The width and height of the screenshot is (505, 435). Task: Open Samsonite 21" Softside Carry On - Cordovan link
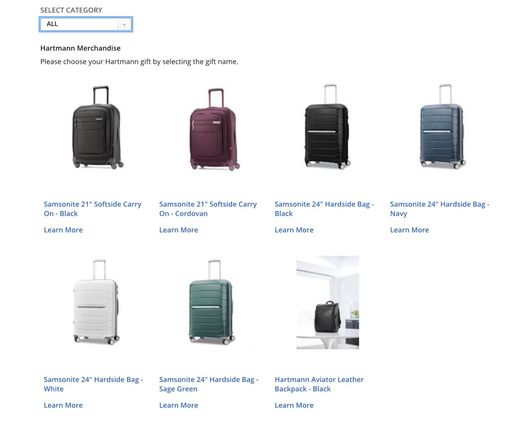pos(208,209)
